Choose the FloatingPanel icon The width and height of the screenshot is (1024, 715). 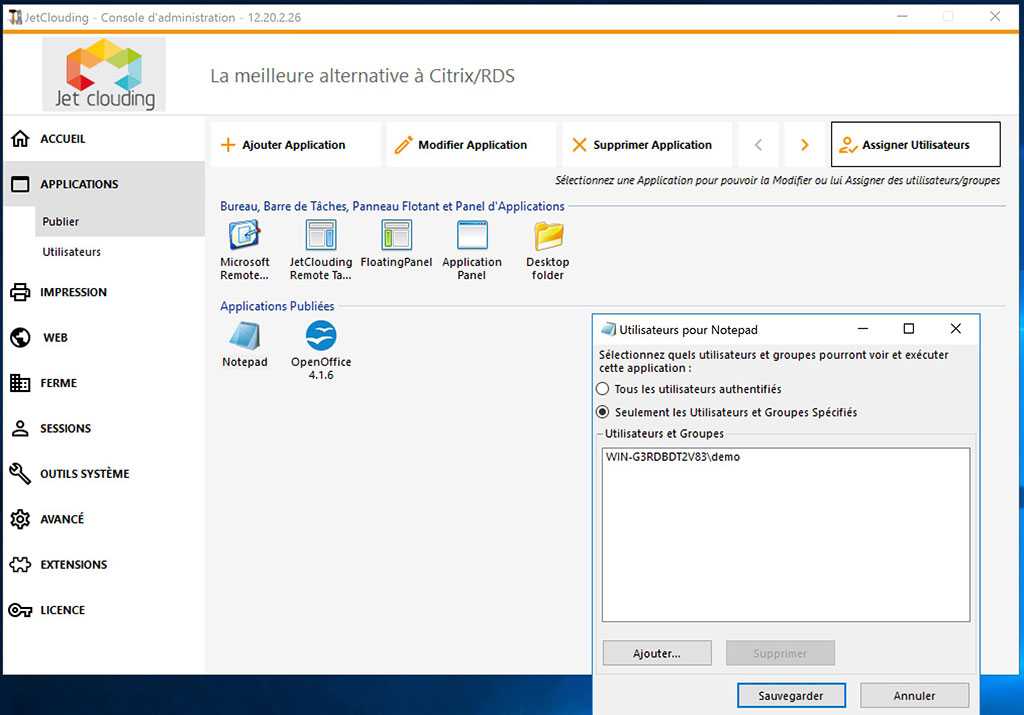click(x=396, y=236)
